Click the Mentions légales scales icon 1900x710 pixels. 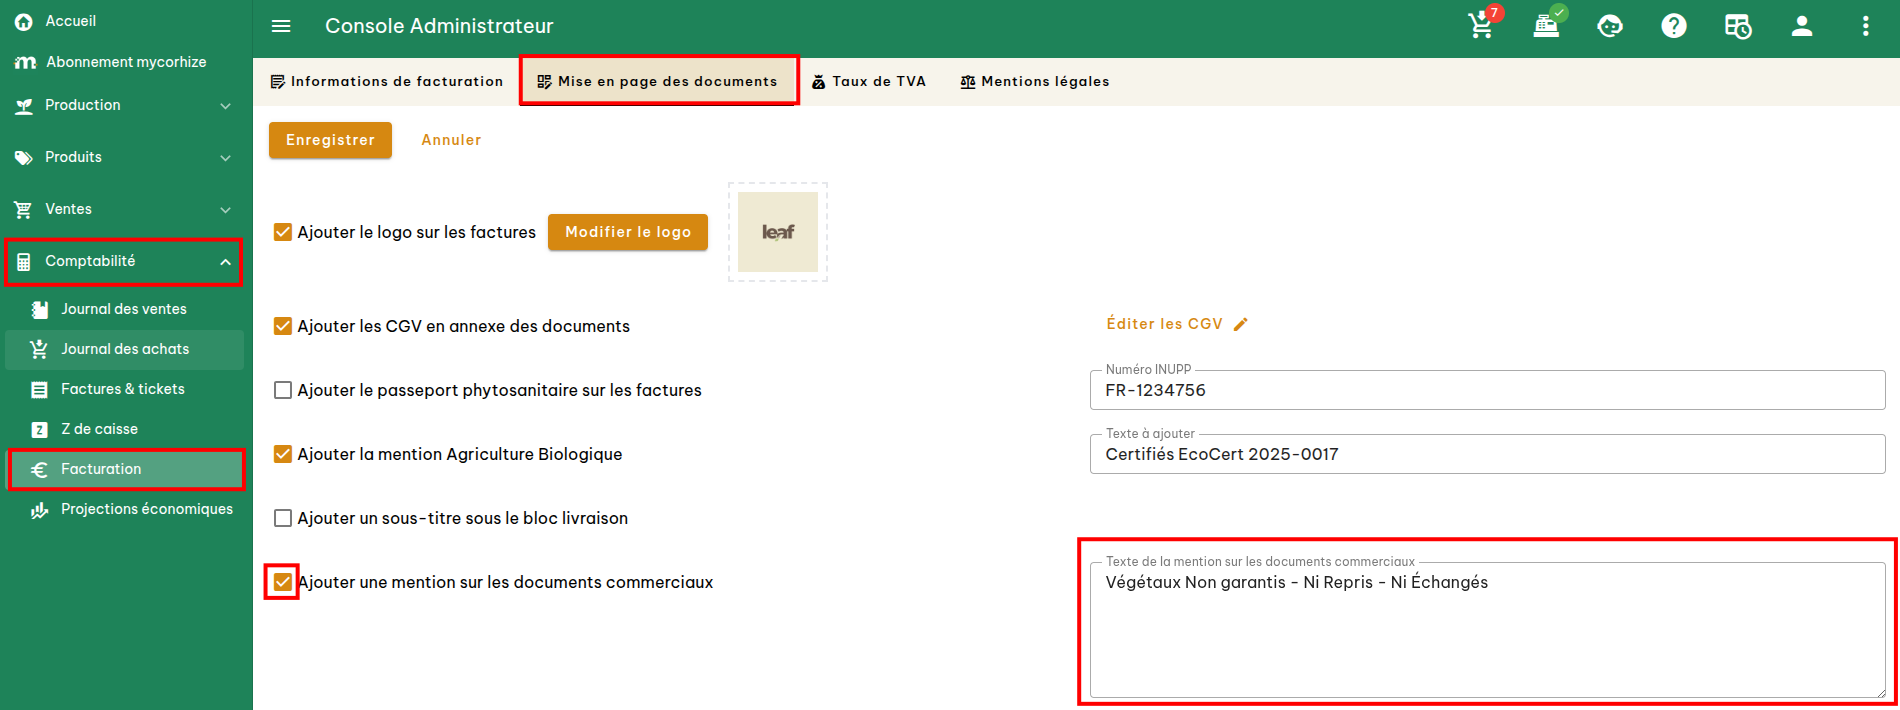(x=968, y=82)
